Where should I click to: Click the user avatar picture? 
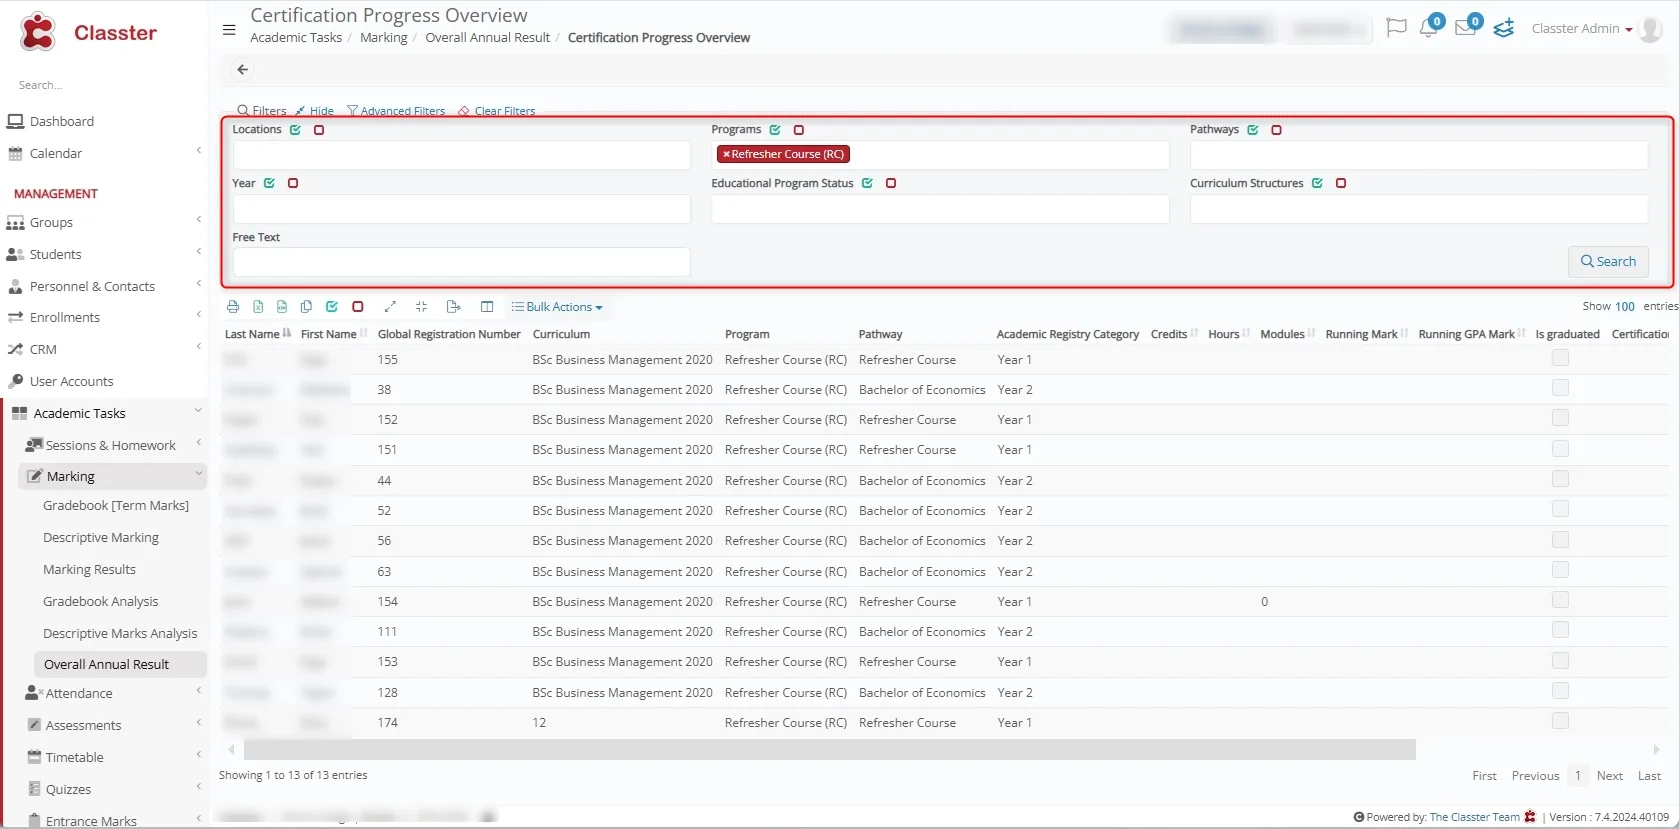[1652, 29]
